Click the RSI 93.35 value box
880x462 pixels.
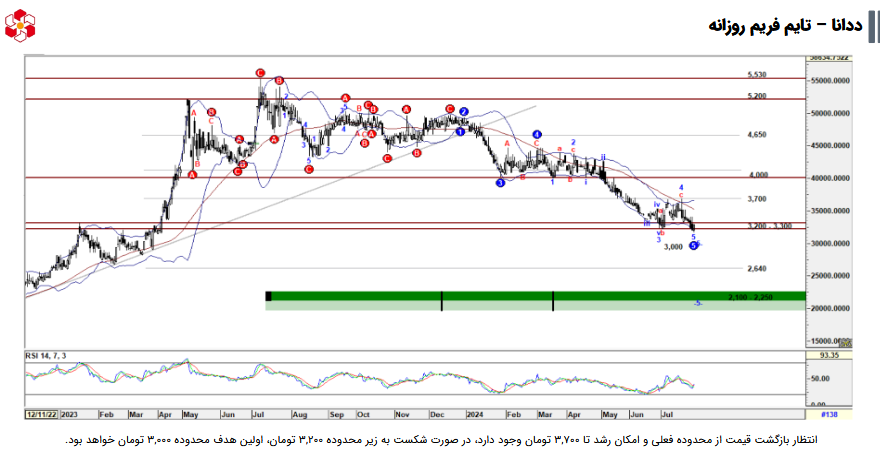(829, 355)
